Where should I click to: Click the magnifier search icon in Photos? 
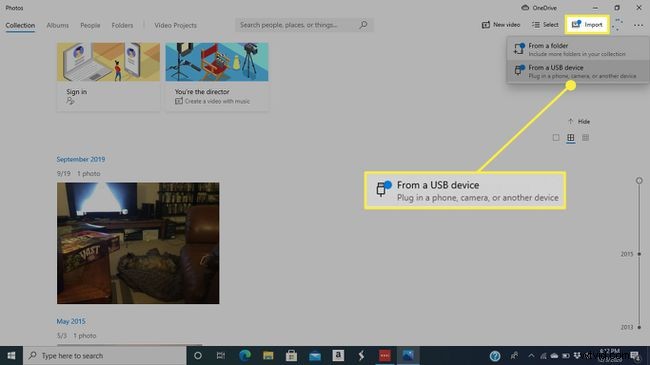pyautogui.click(x=363, y=25)
